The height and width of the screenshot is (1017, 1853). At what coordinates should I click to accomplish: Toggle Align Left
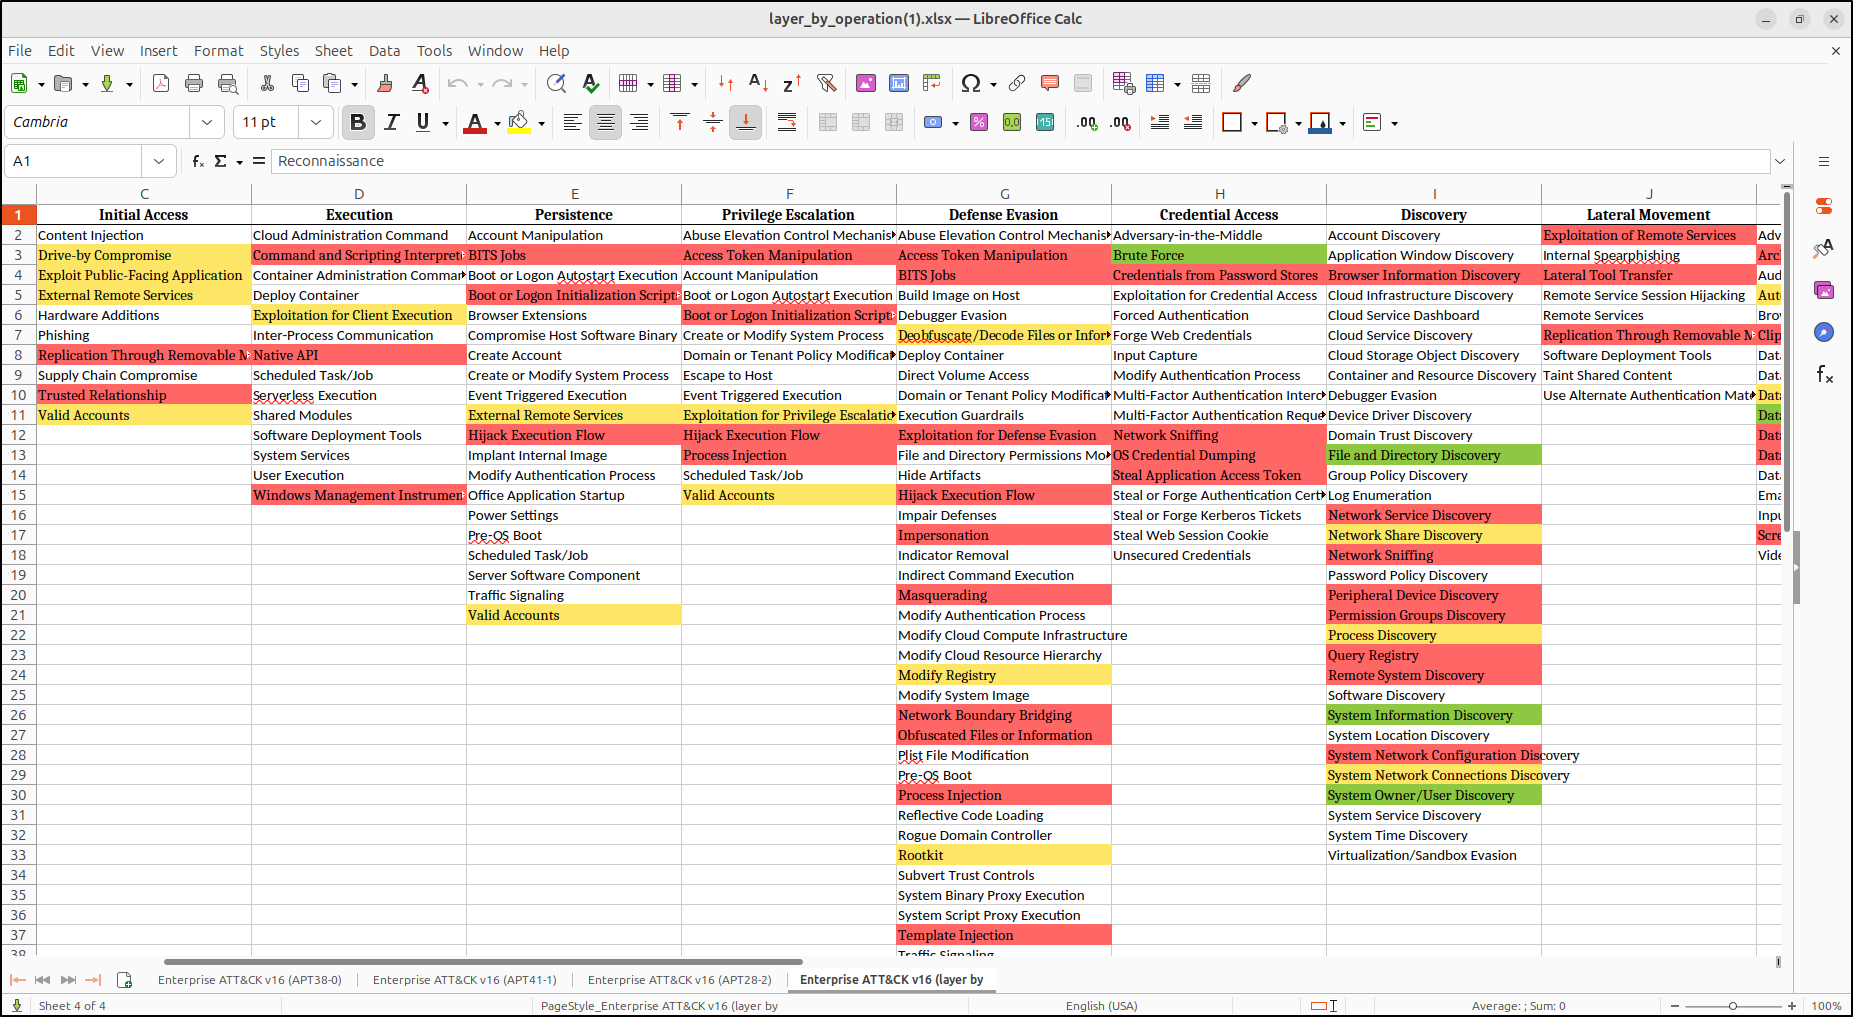tap(572, 122)
